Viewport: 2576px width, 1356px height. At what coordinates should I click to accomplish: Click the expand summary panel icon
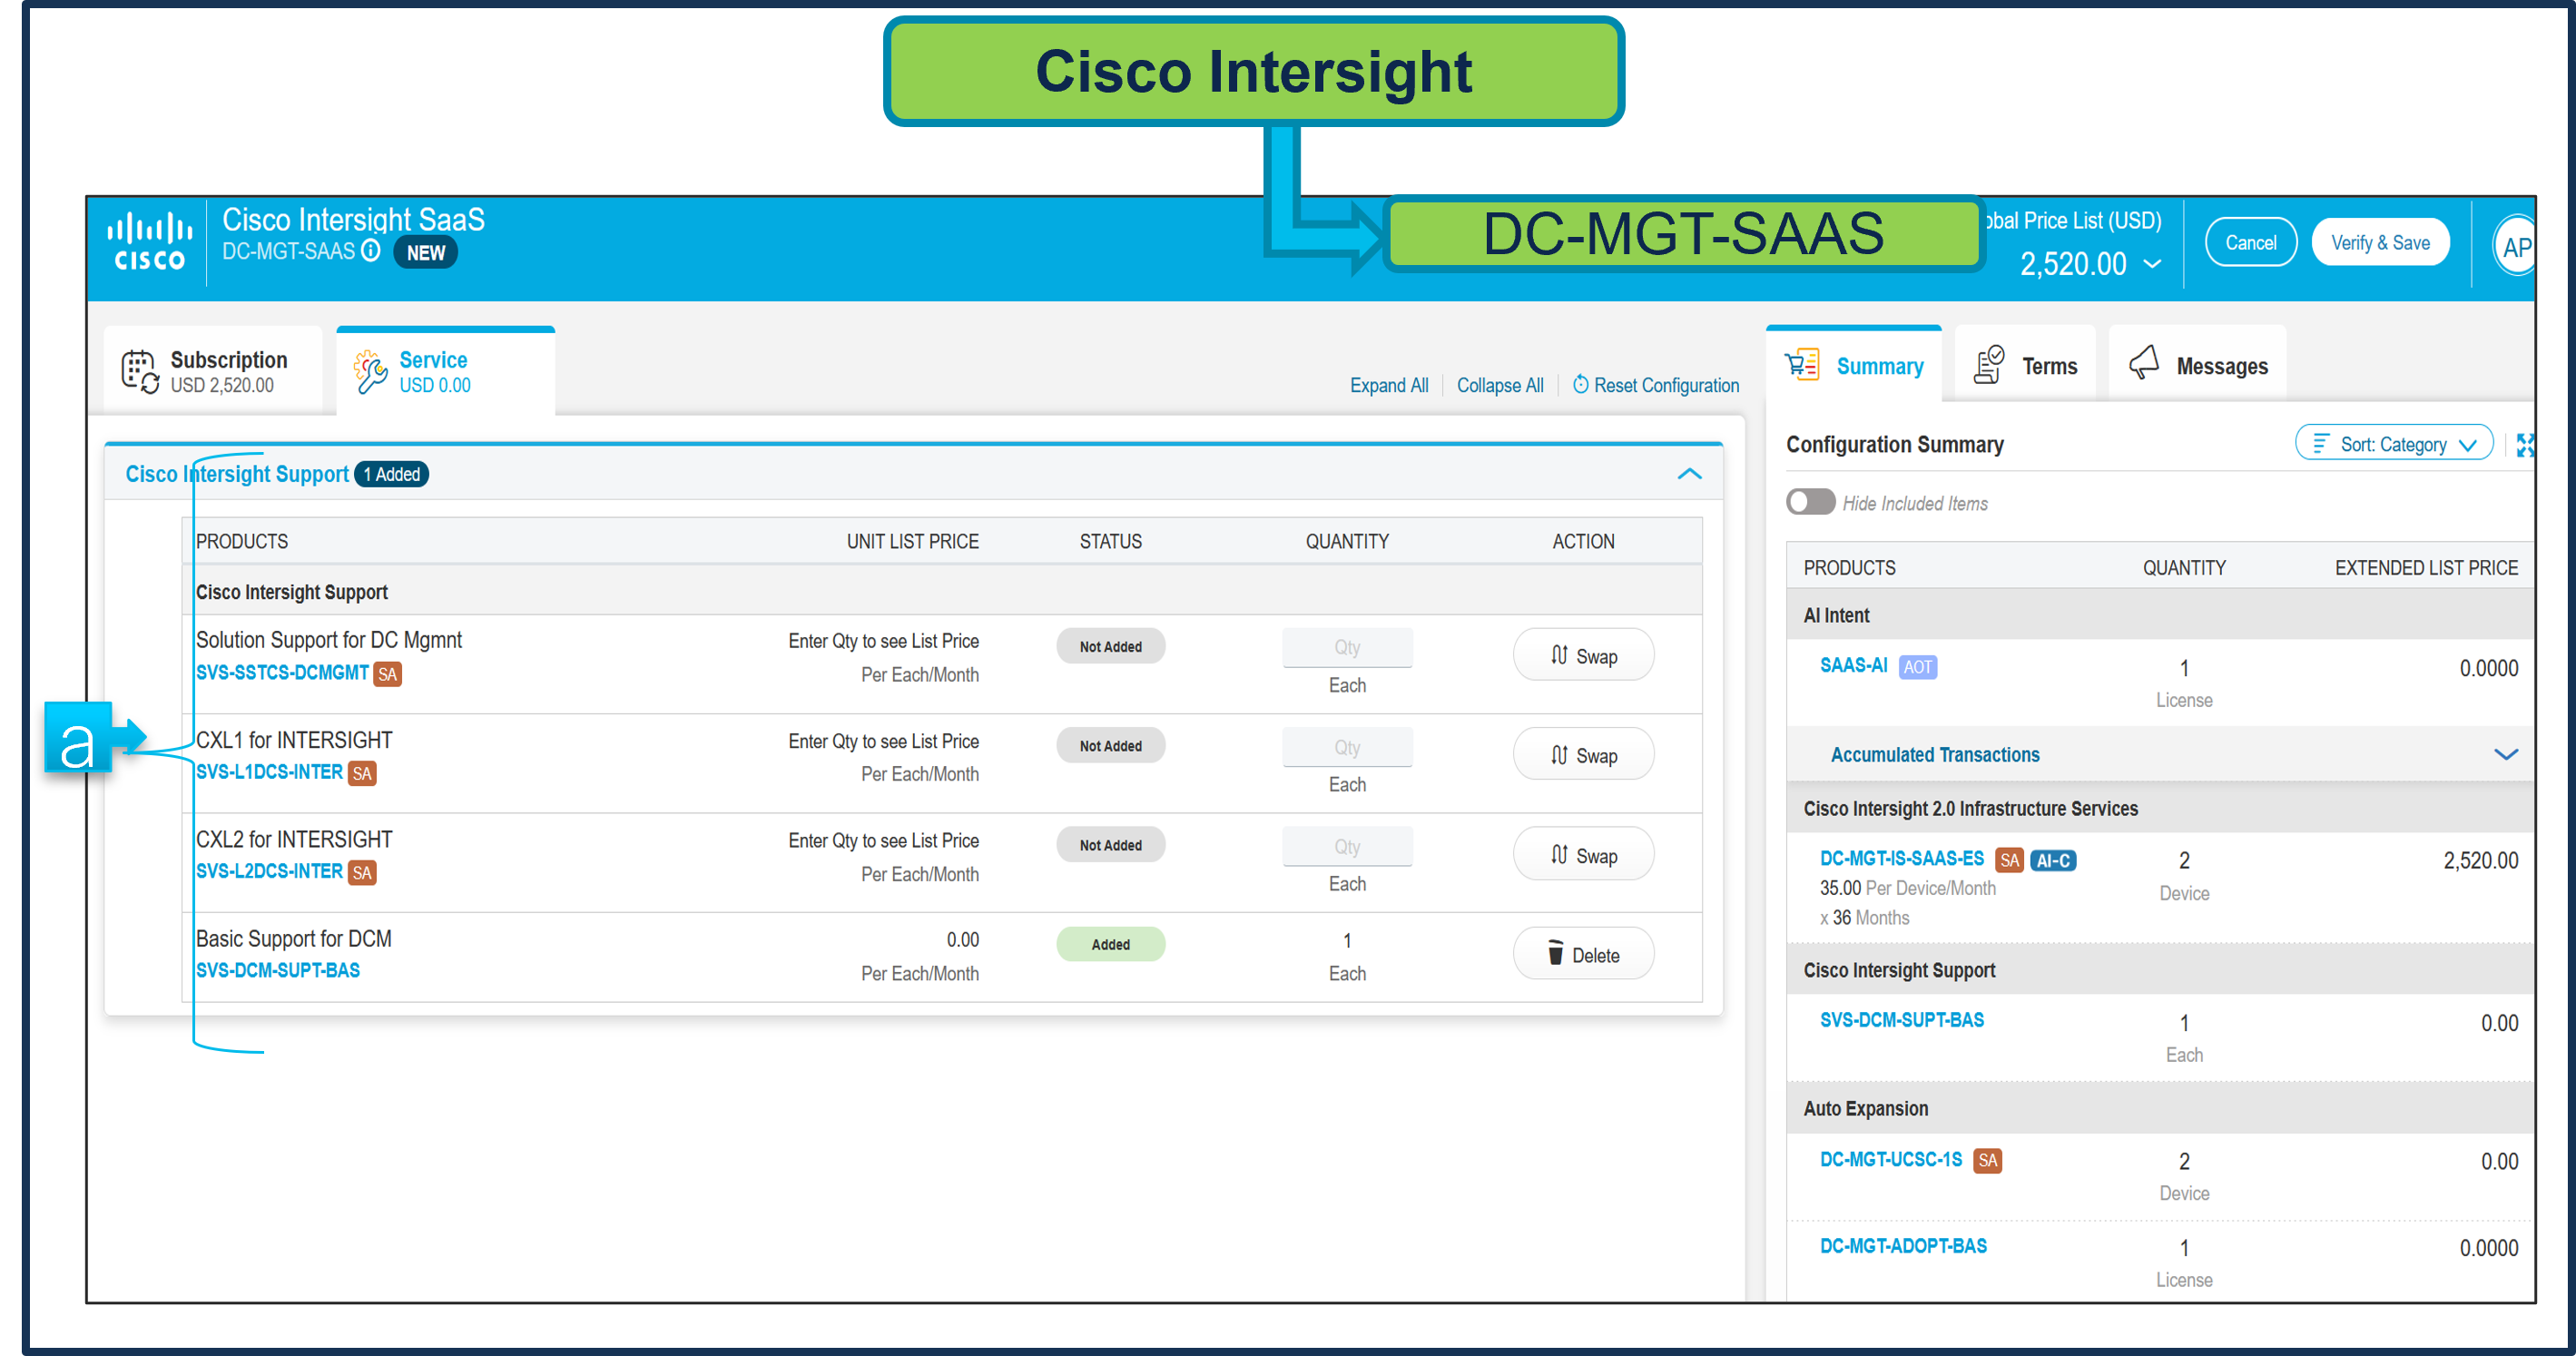(2525, 445)
